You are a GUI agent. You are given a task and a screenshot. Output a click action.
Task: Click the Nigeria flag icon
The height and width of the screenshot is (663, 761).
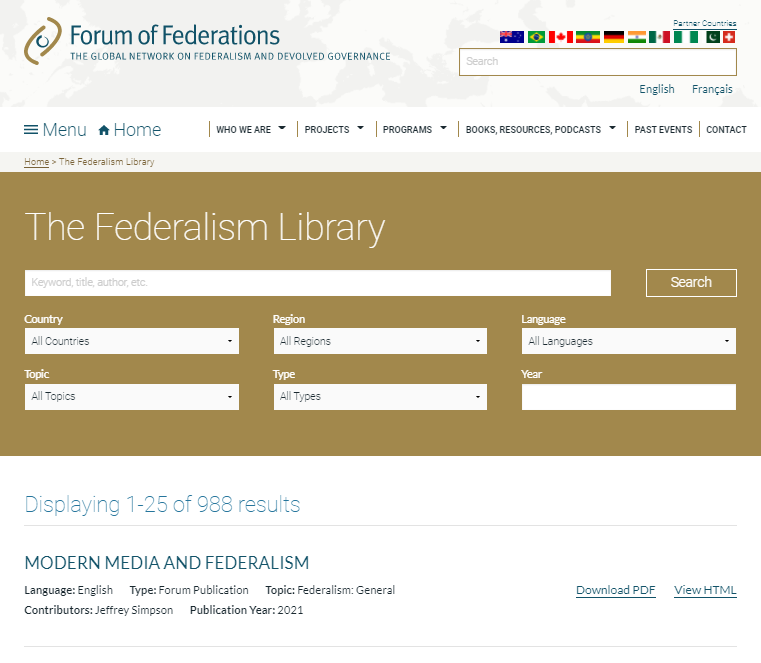pos(686,37)
